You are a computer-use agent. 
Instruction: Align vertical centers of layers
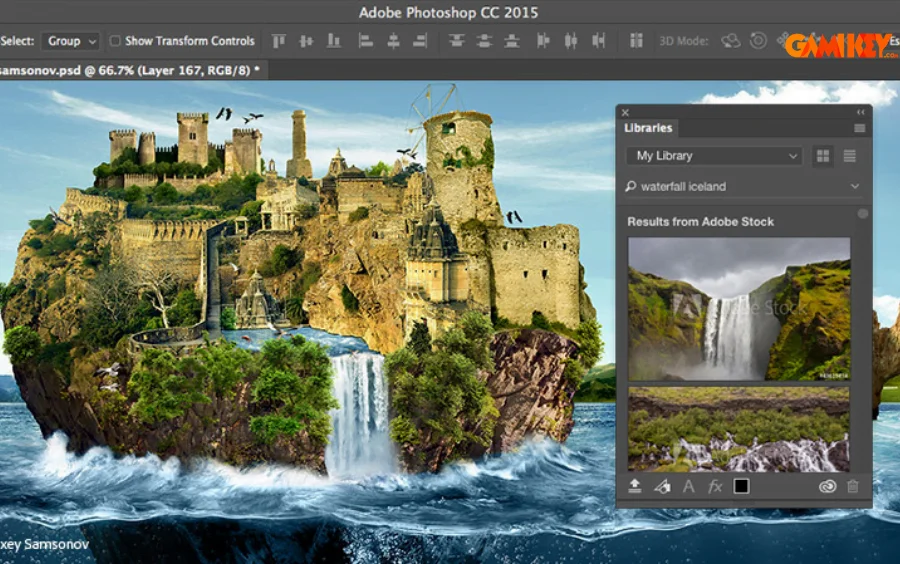(306, 41)
